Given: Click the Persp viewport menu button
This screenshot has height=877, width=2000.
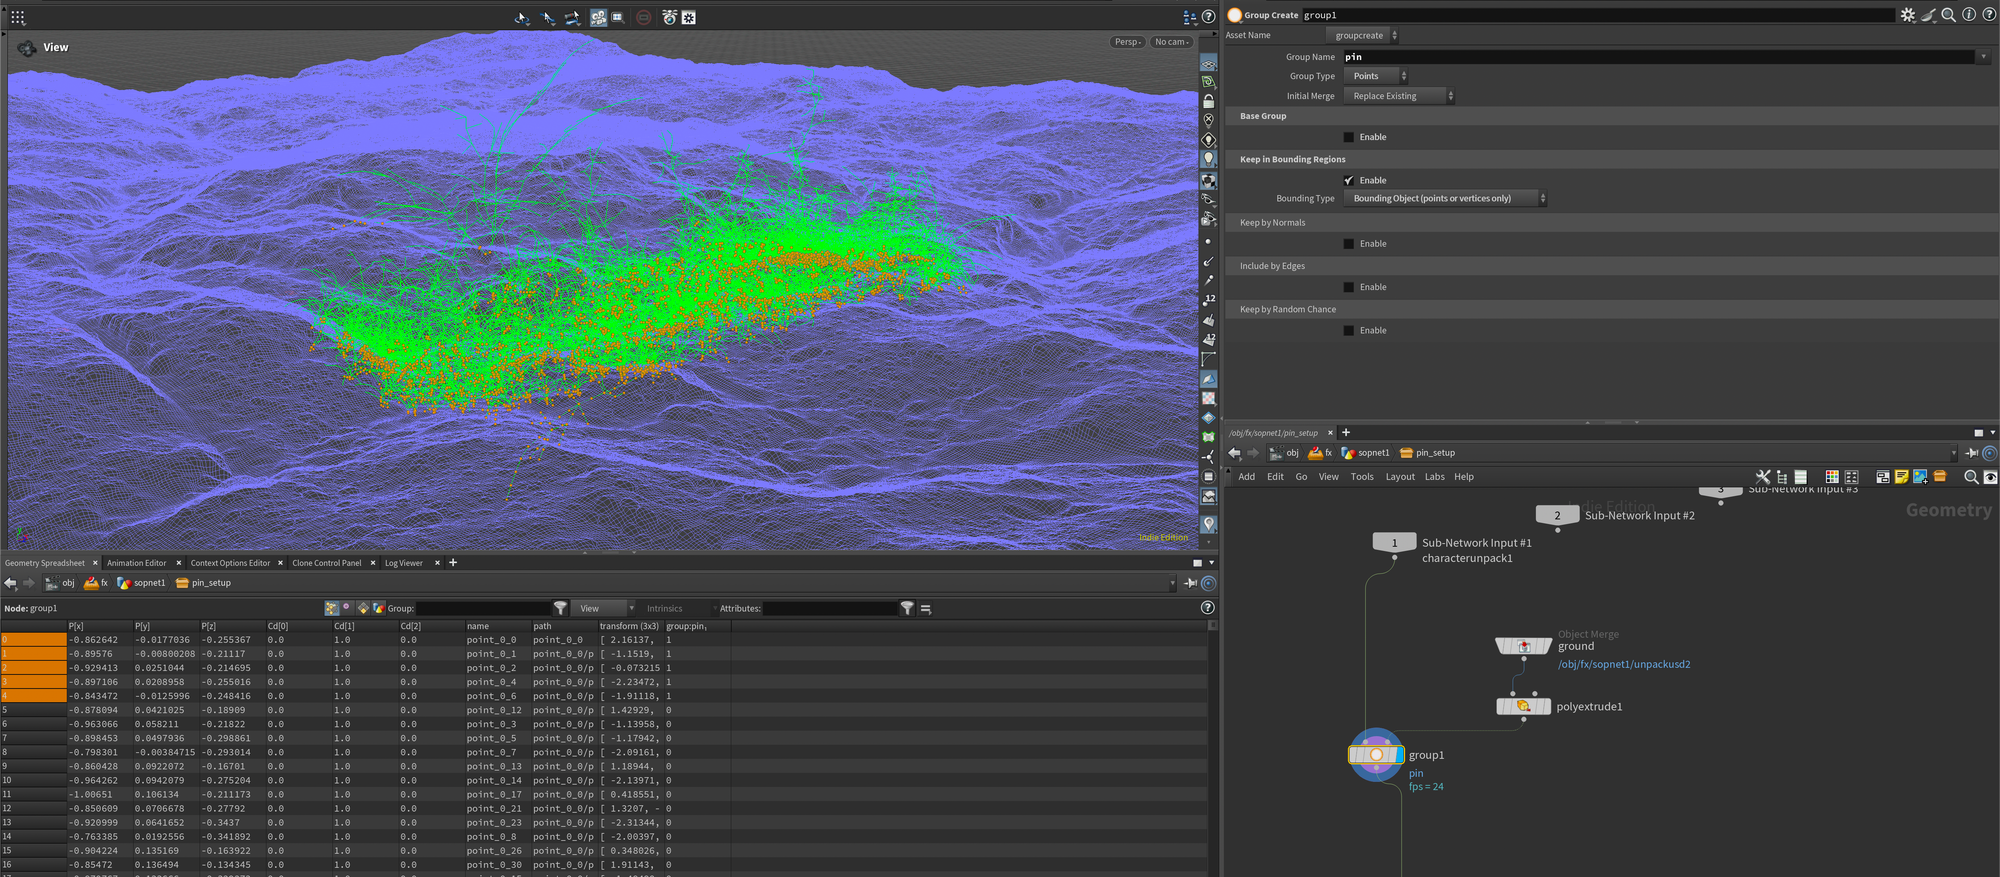Looking at the screenshot, I should [x=1128, y=42].
